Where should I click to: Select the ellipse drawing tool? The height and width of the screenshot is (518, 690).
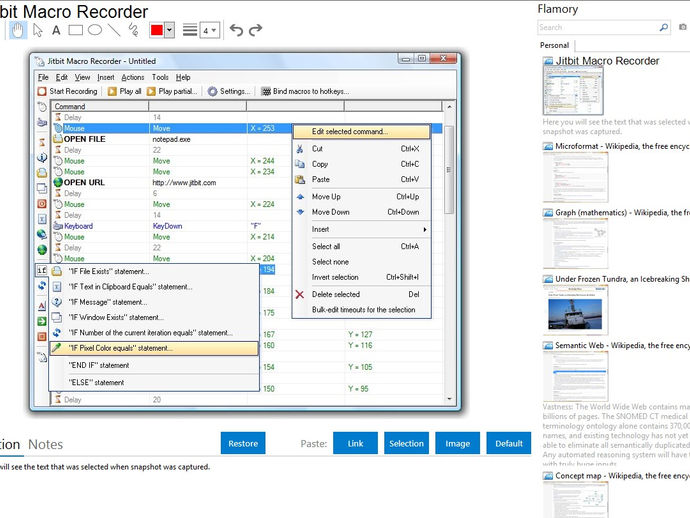pyautogui.click(x=95, y=30)
